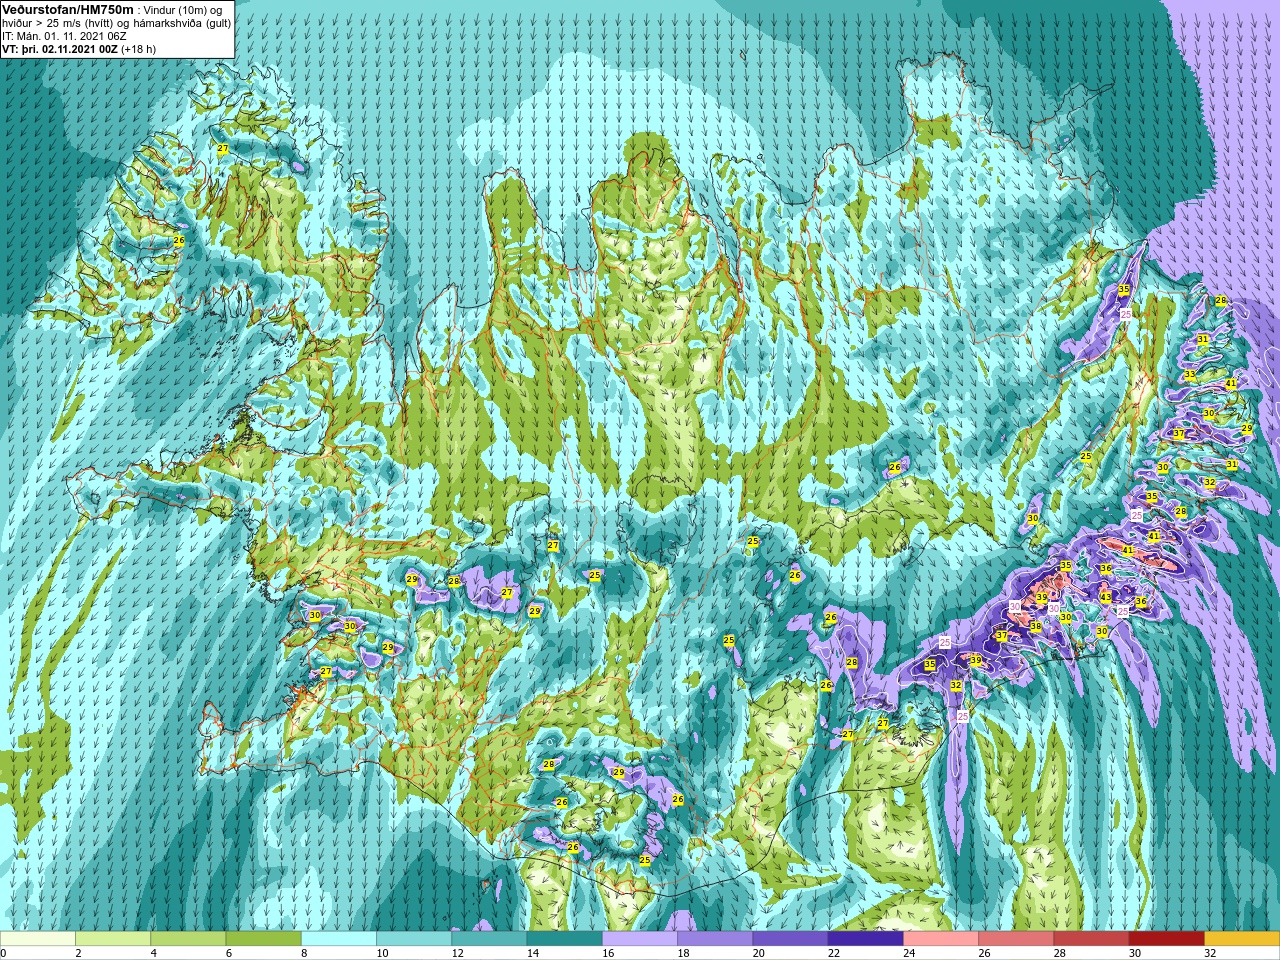Click the 30–32 dark red legend swatch
The image size is (1280, 960).
click(1167, 939)
